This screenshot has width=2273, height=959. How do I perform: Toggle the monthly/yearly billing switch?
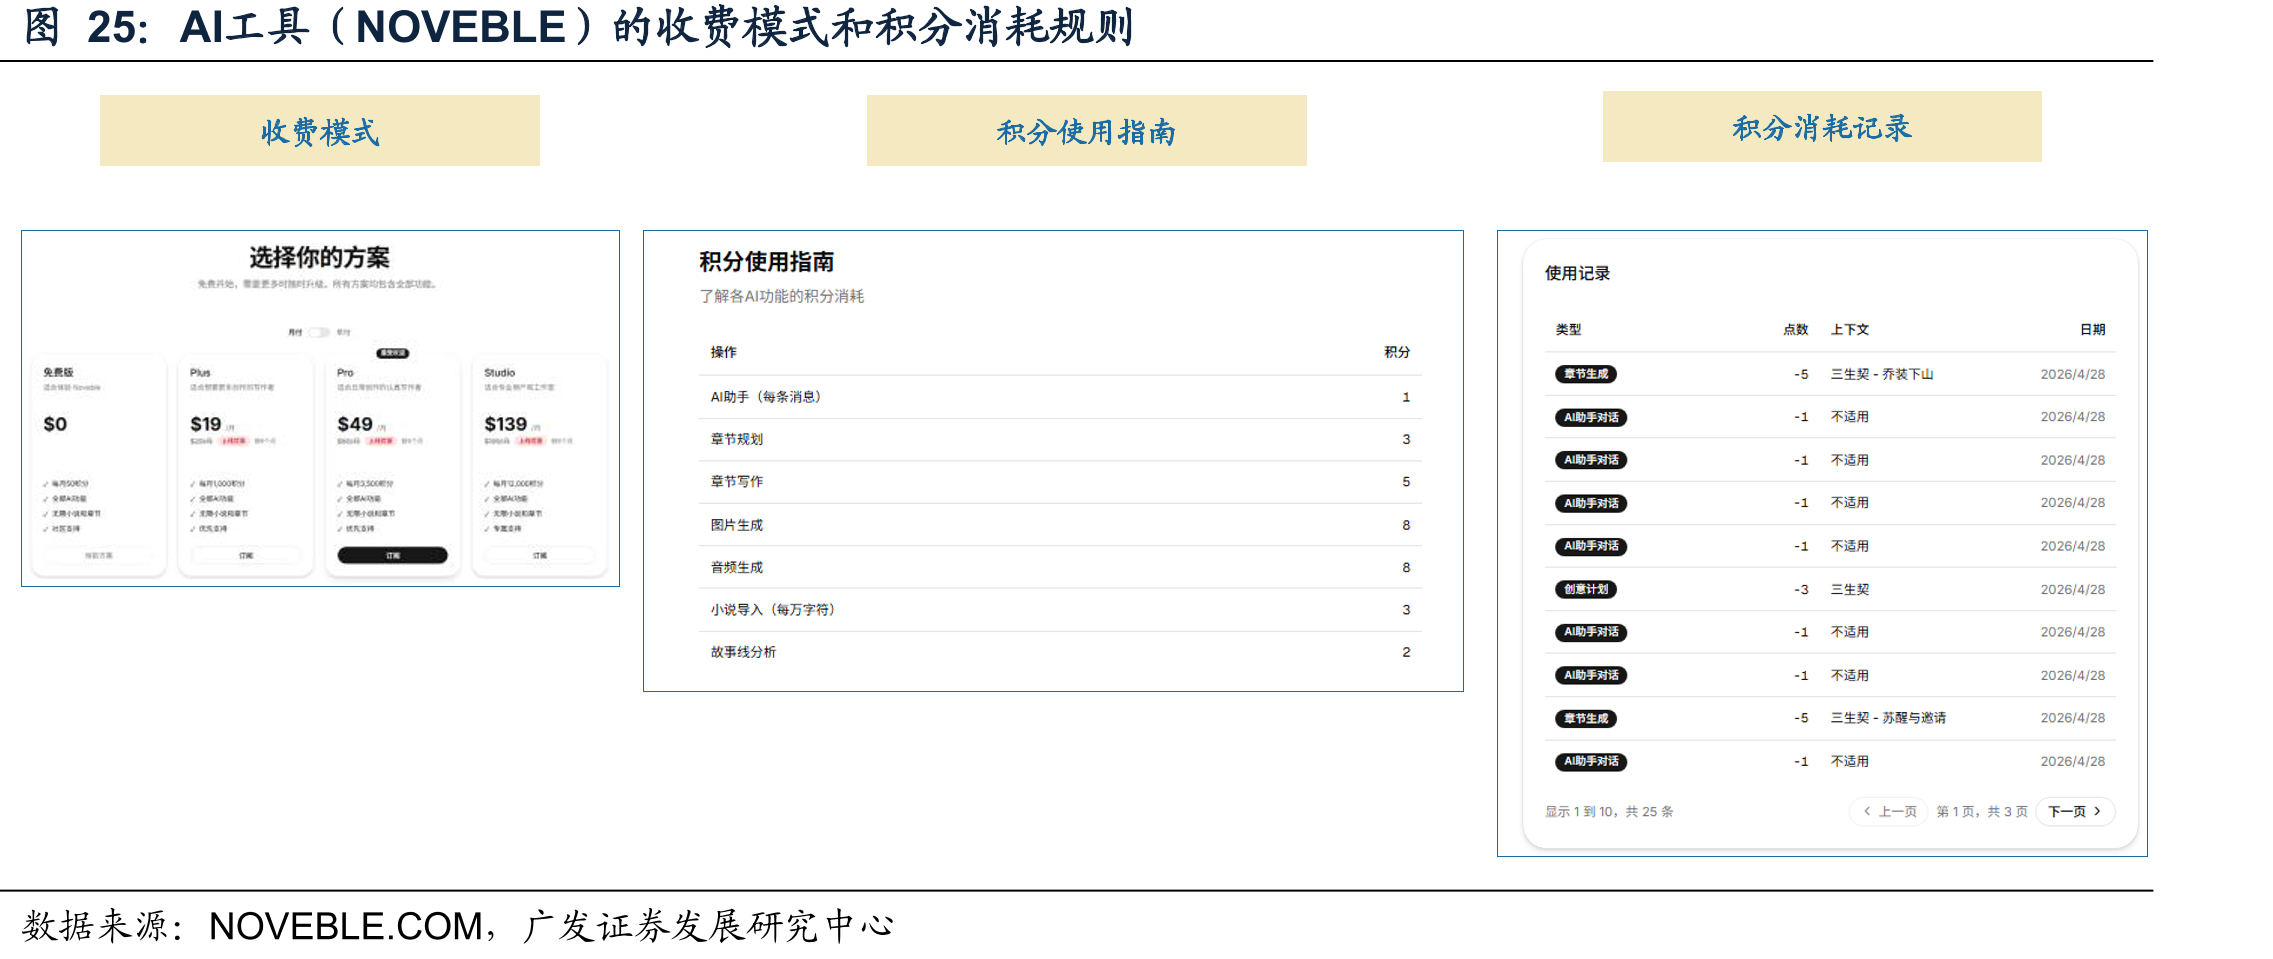coord(319,332)
